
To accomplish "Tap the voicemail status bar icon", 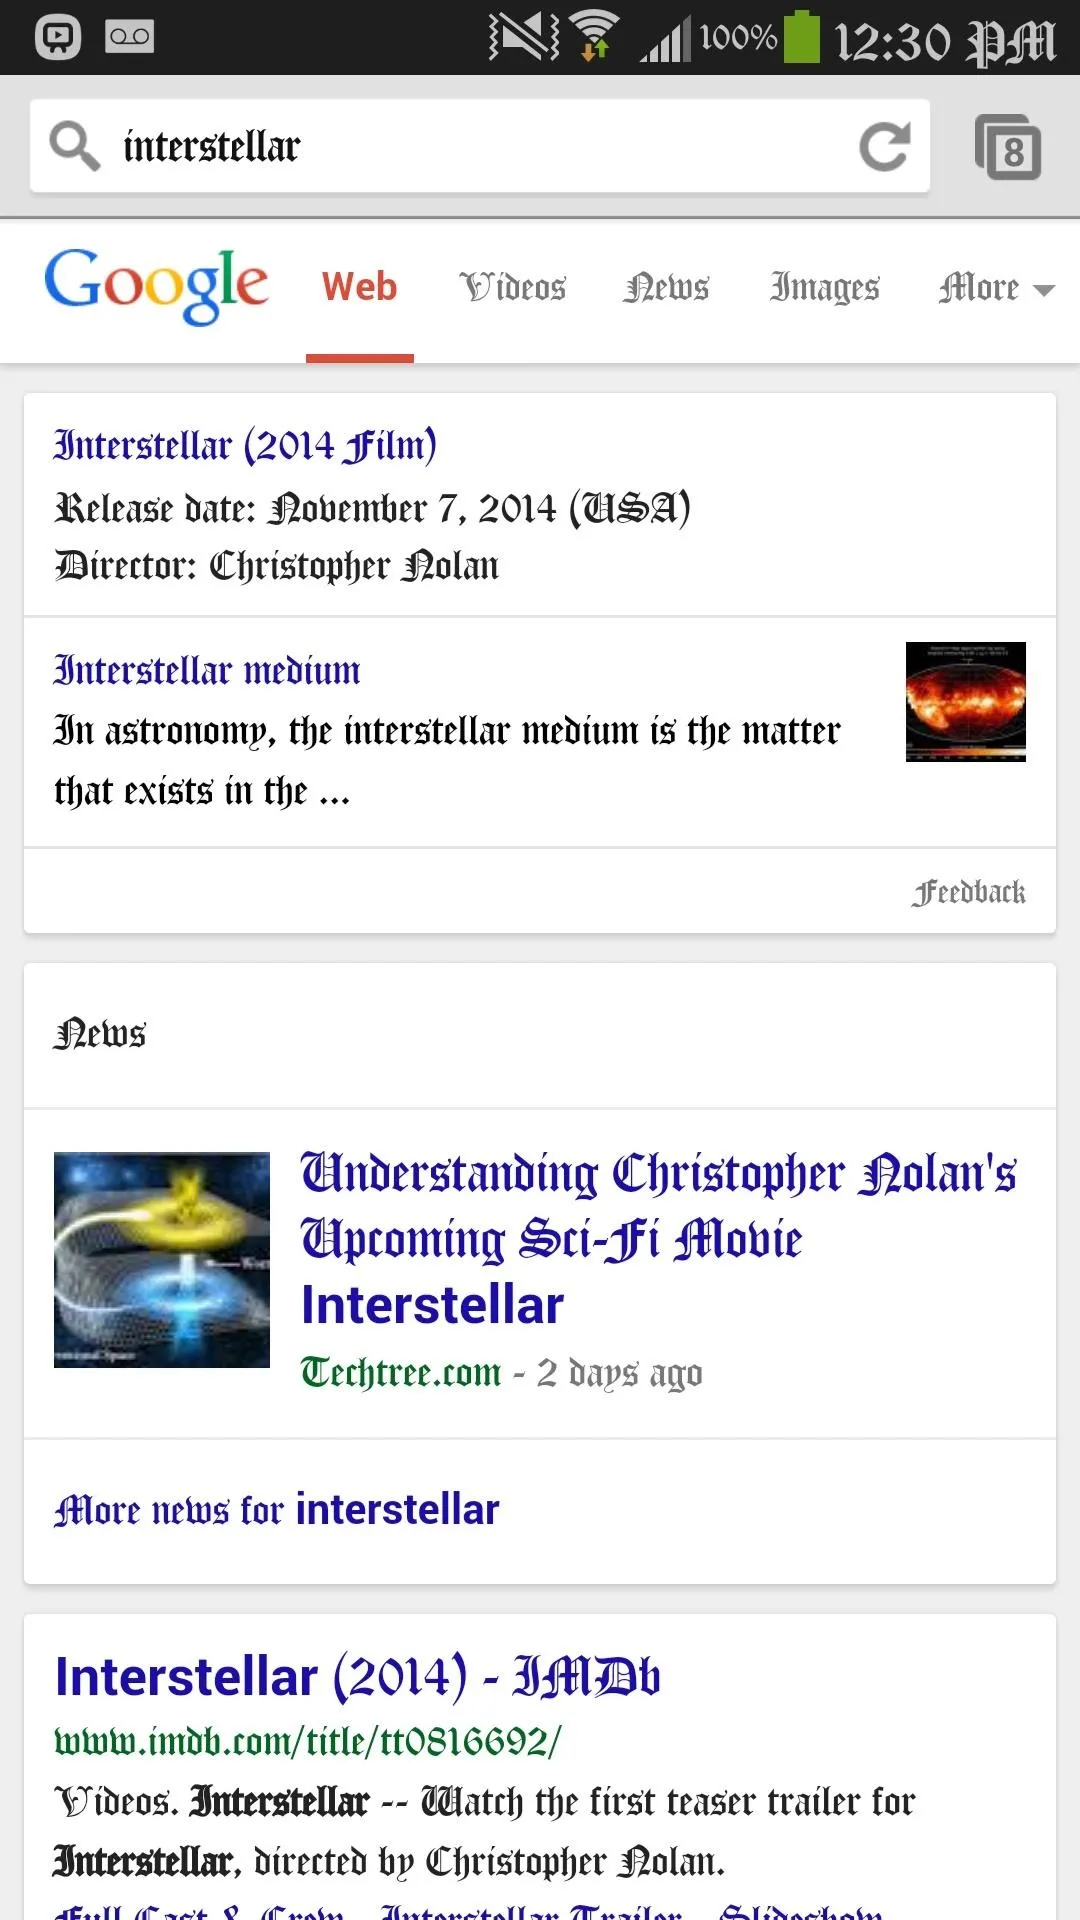I will pos(130,38).
